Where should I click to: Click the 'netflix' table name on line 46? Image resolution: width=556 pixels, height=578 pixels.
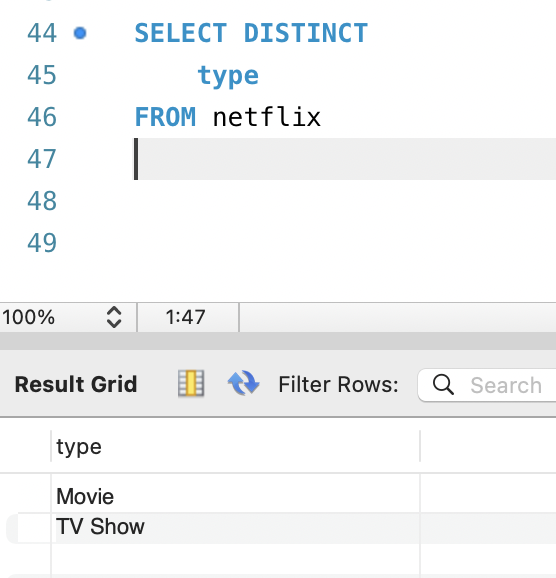click(267, 117)
